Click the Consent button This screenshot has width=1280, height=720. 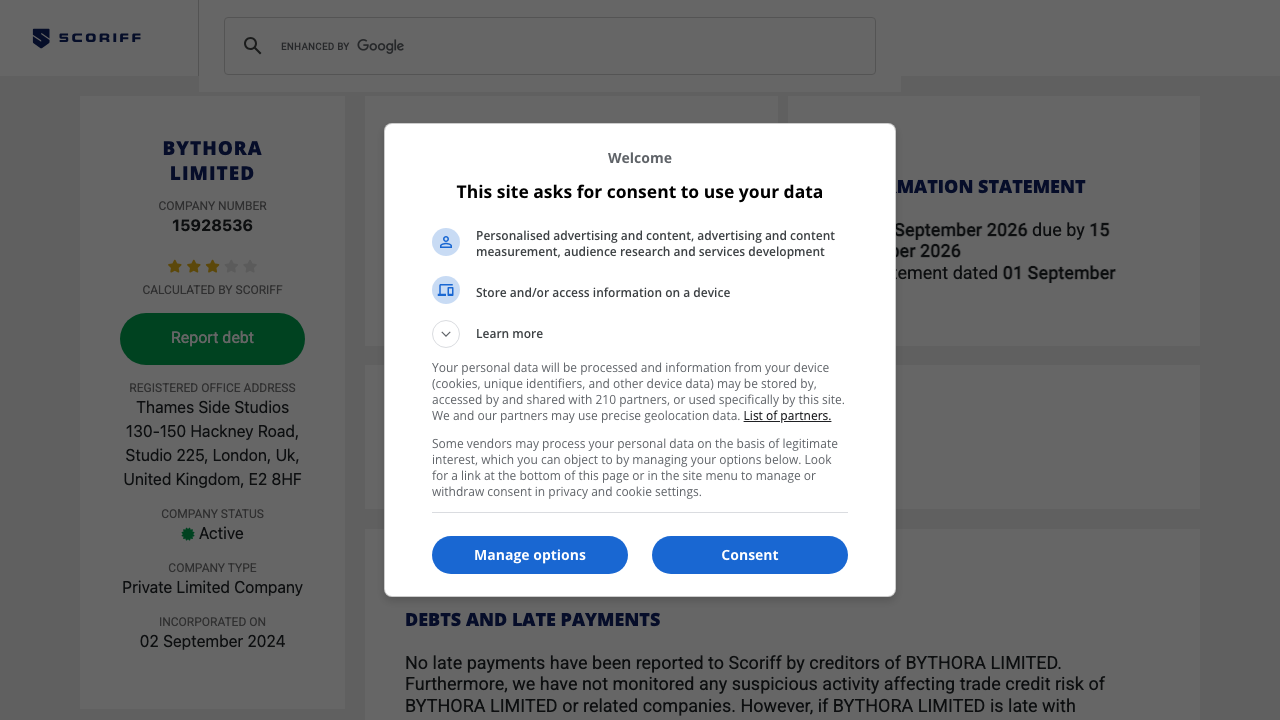pyautogui.click(x=750, y=555)
